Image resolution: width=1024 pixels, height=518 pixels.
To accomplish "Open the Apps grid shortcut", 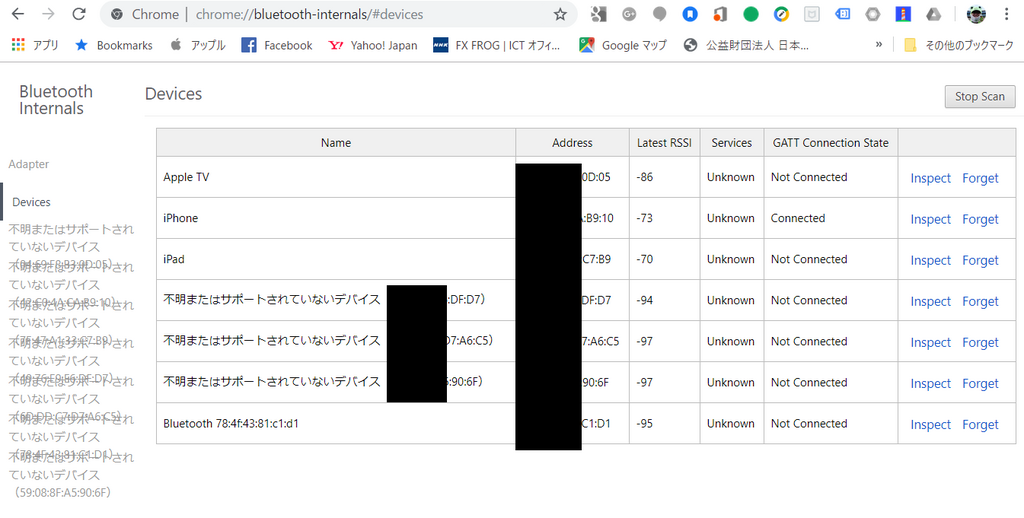I will click(x=35, y=45).
